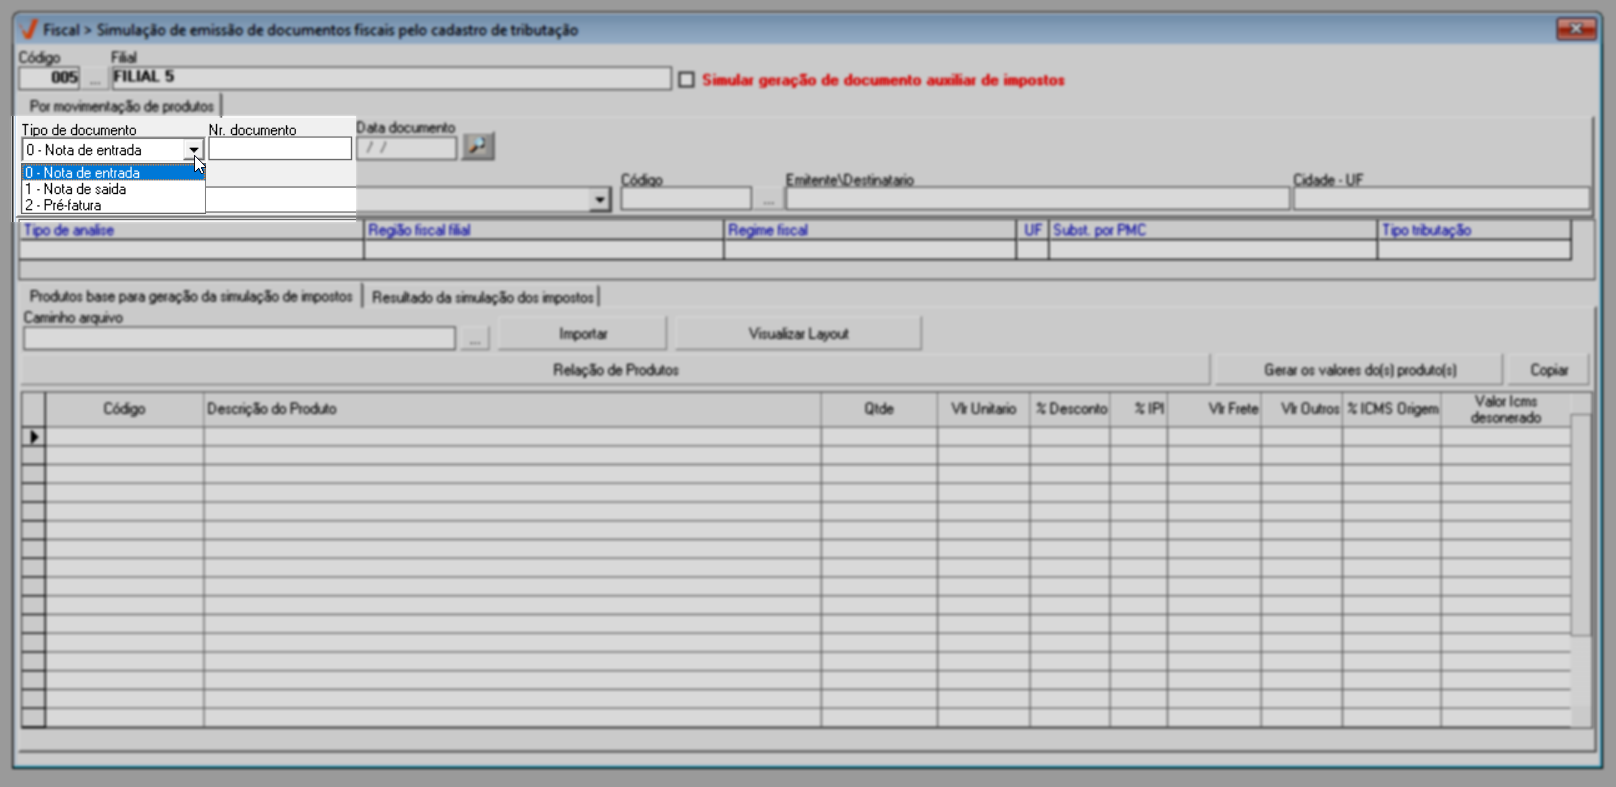Focus the Emitente code input field
The width and height of the screenshot is (1616, 787).
tap(686, 199)
